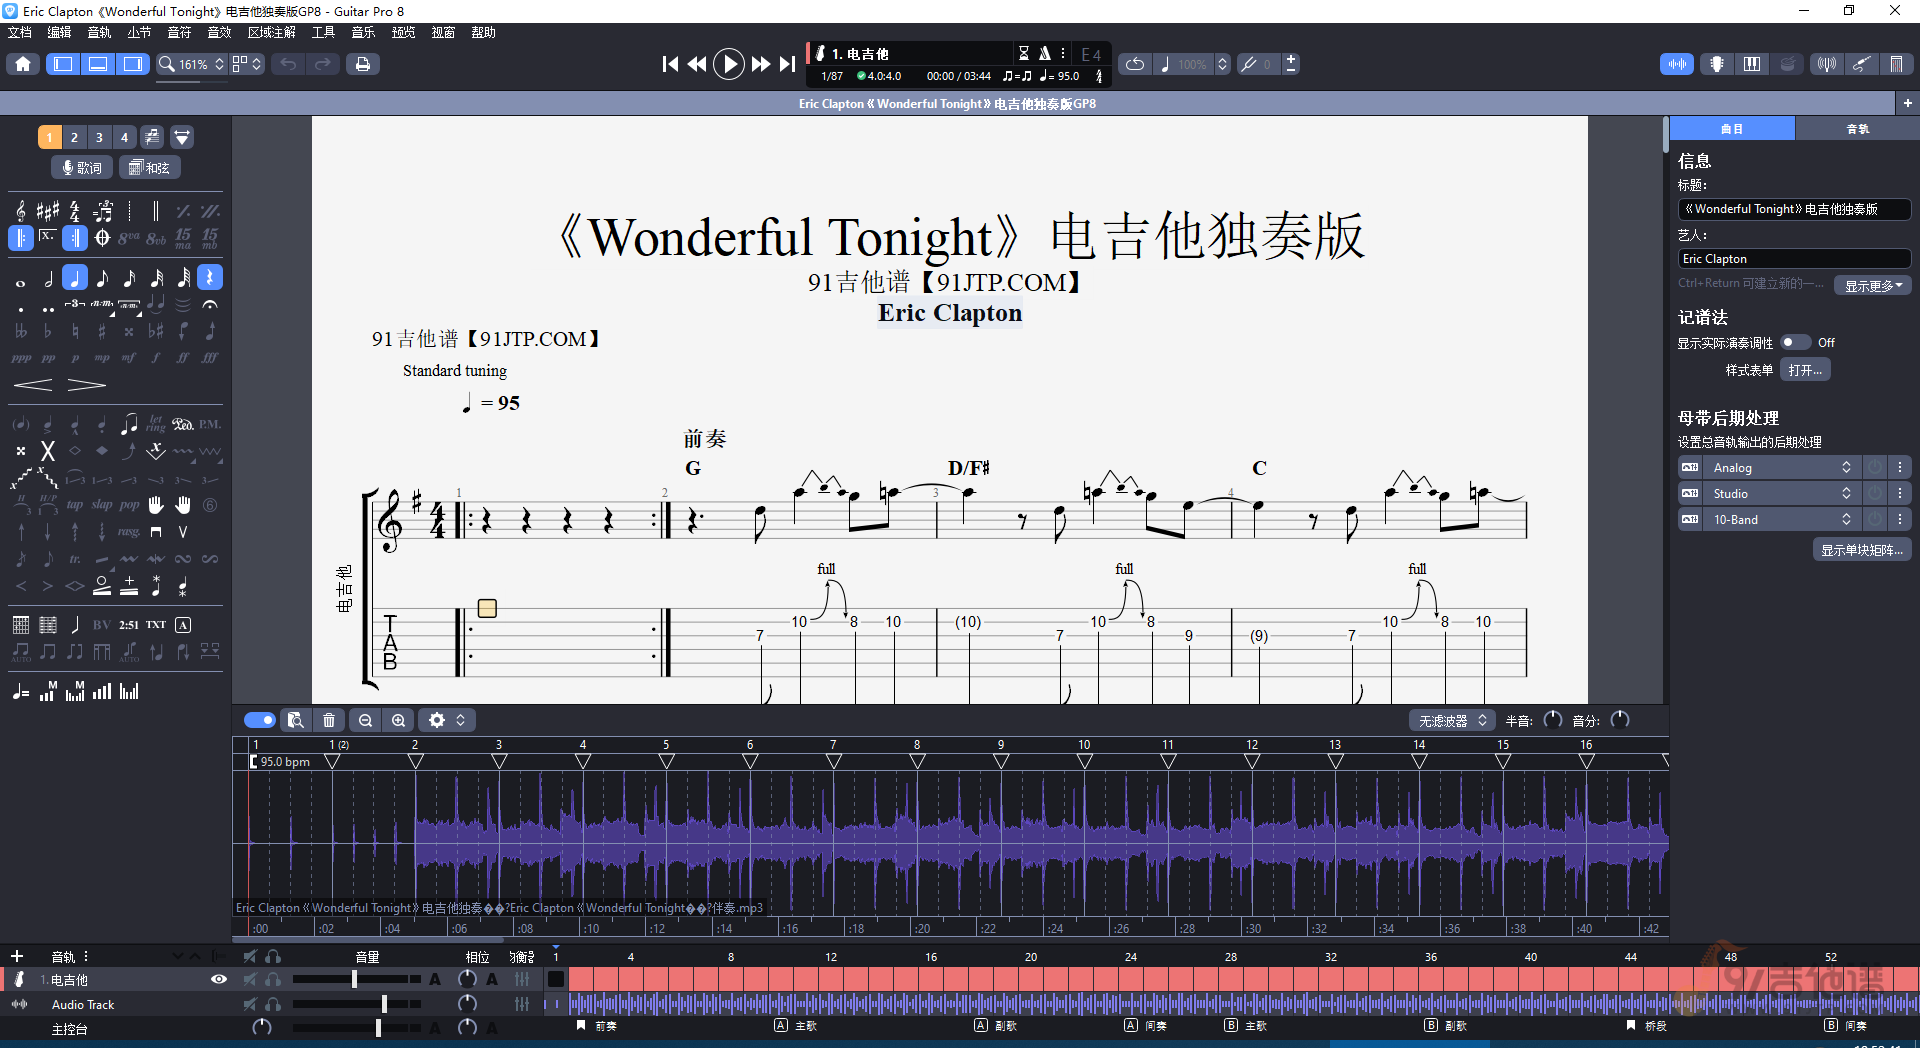Add a new document tab with plus

pos(1907,103)
